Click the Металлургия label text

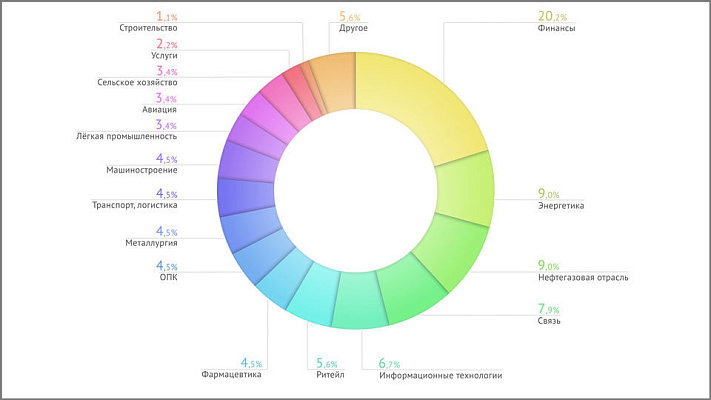point(151,242)
